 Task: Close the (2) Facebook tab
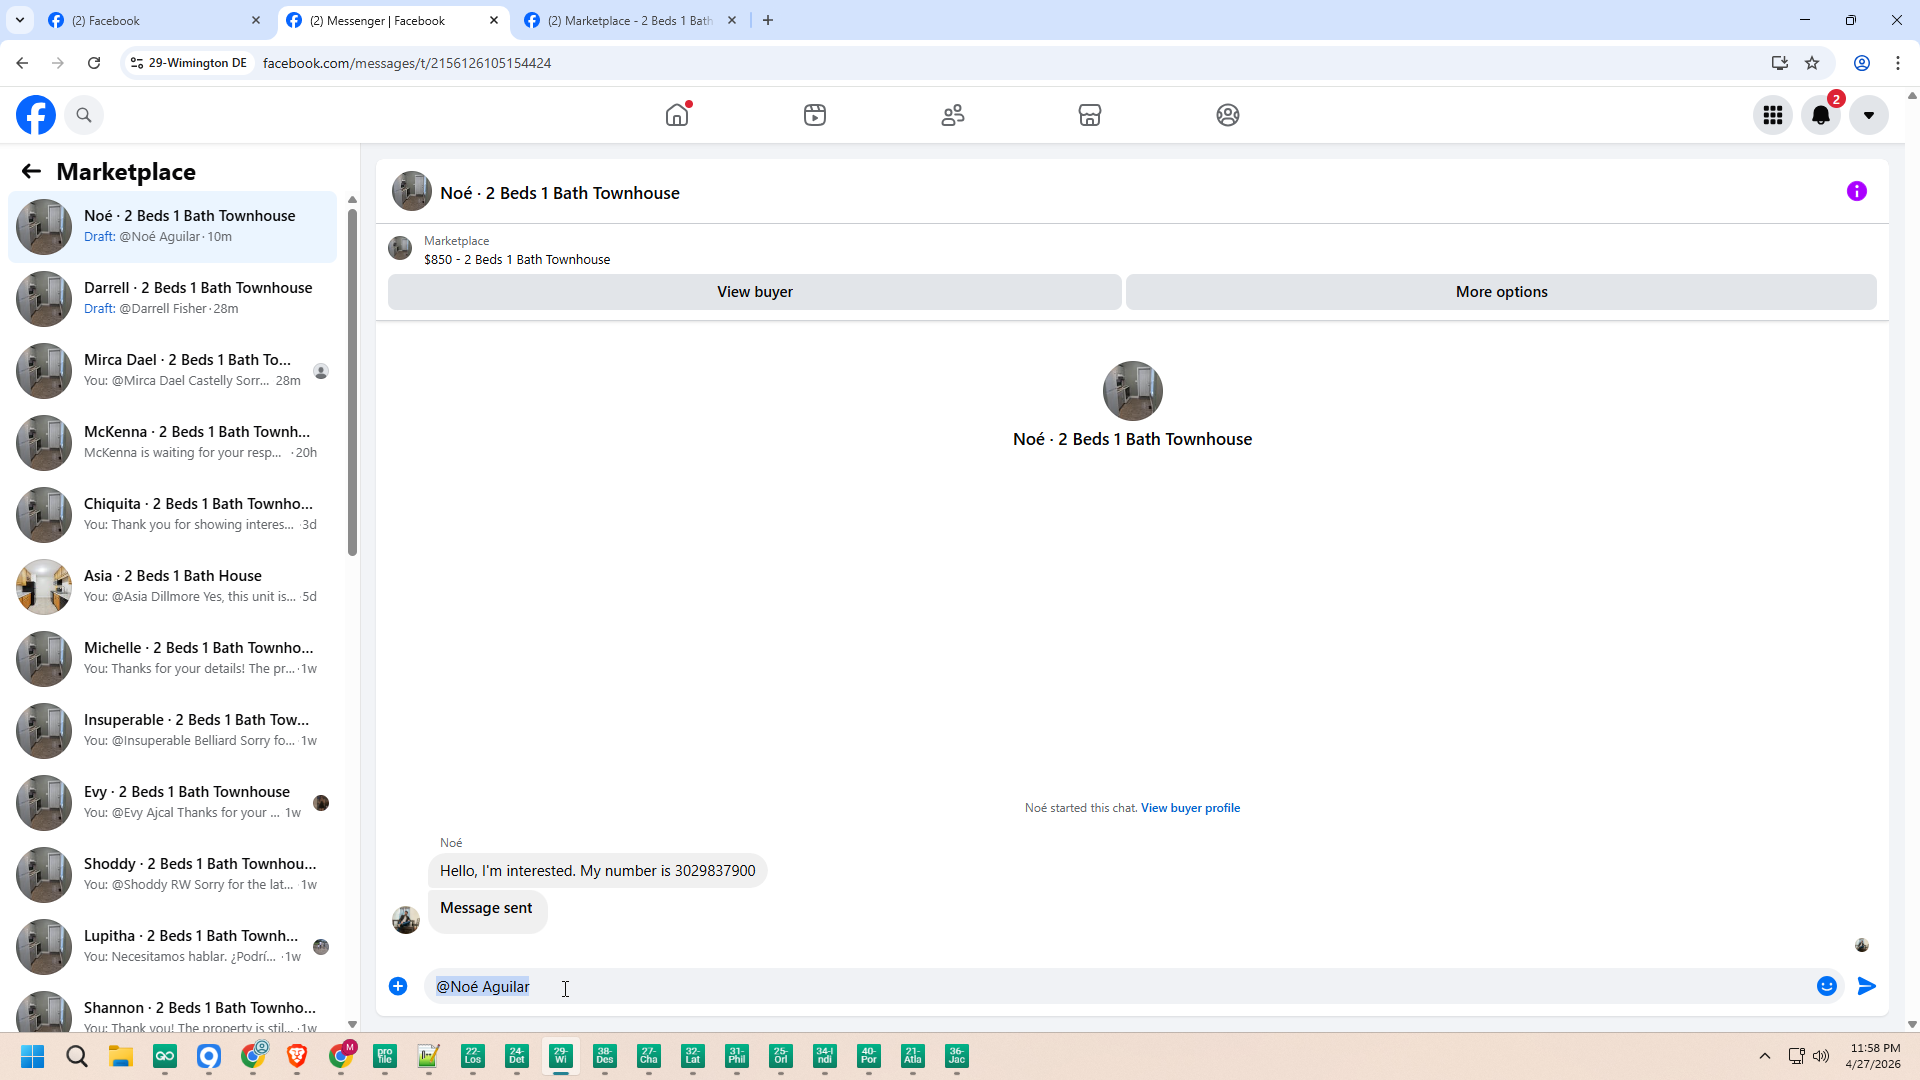256,20
